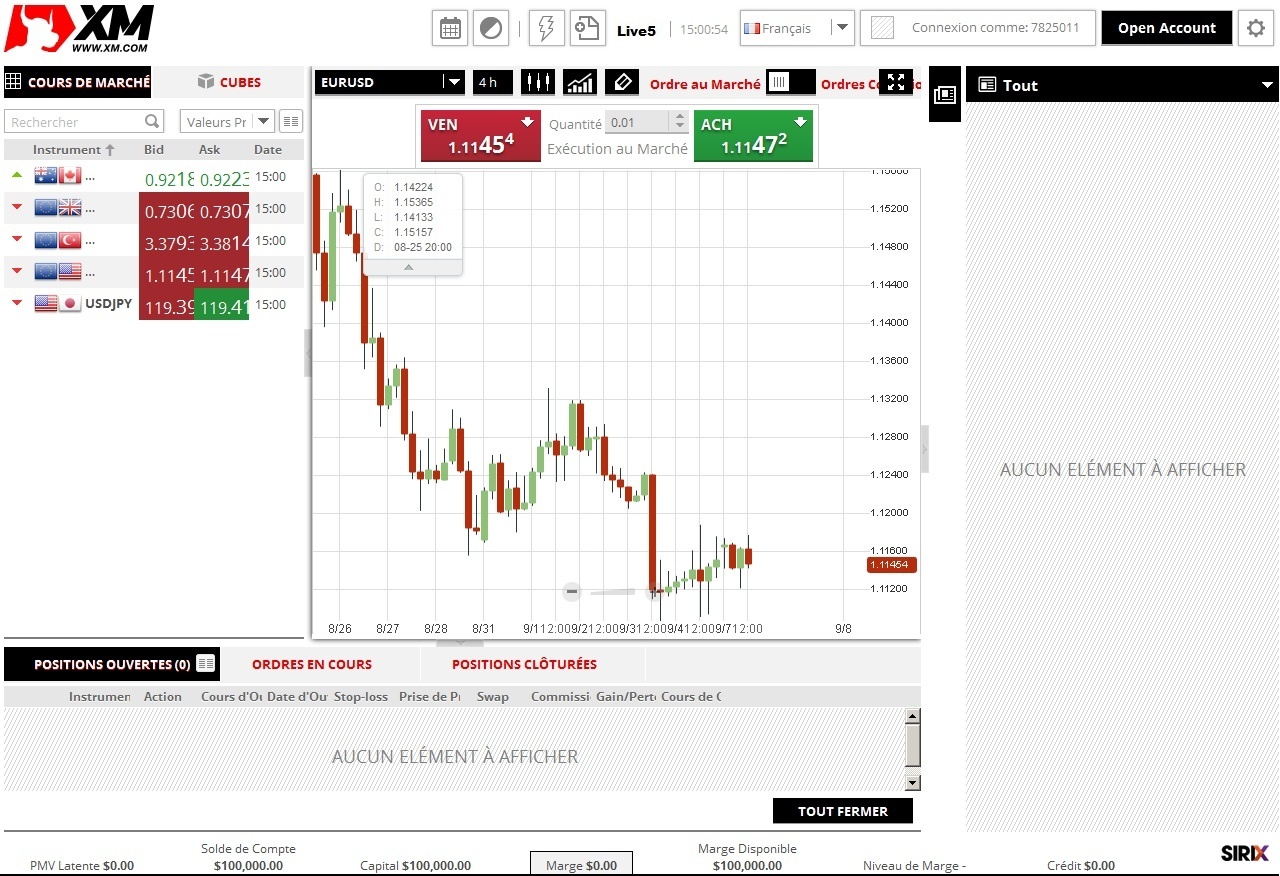
Task: Open the Français language dropdown
Action: tap(796, 28)
